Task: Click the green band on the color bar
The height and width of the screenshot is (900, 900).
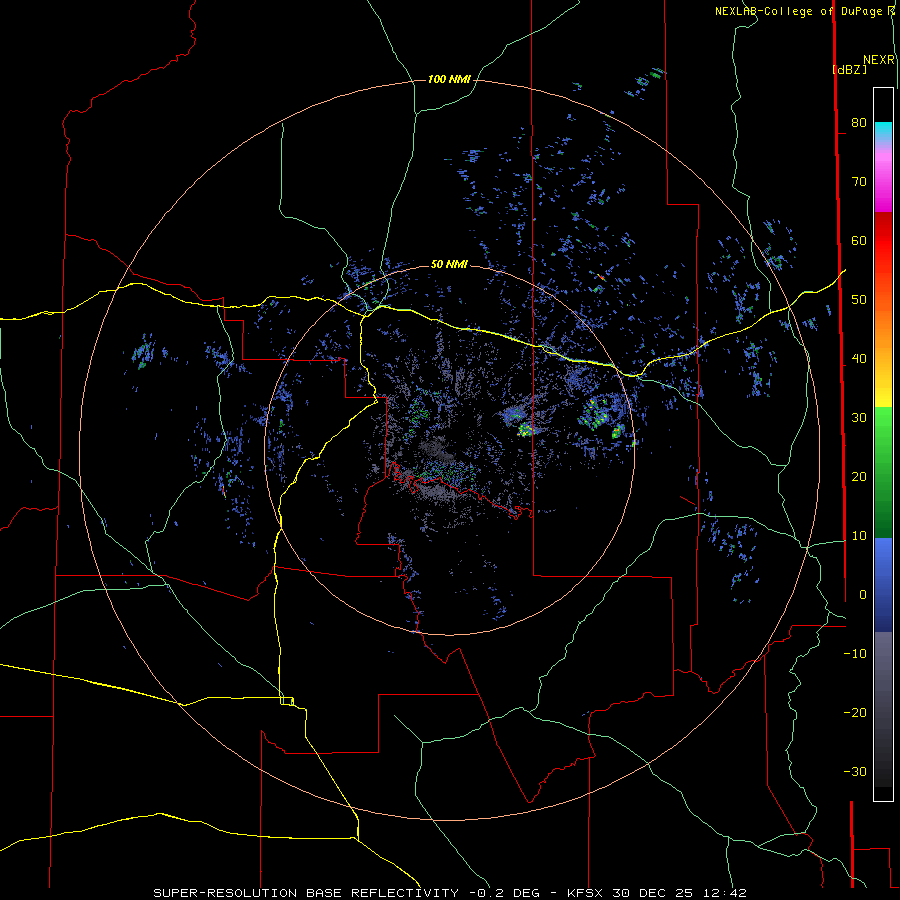Action: [883, 472]
